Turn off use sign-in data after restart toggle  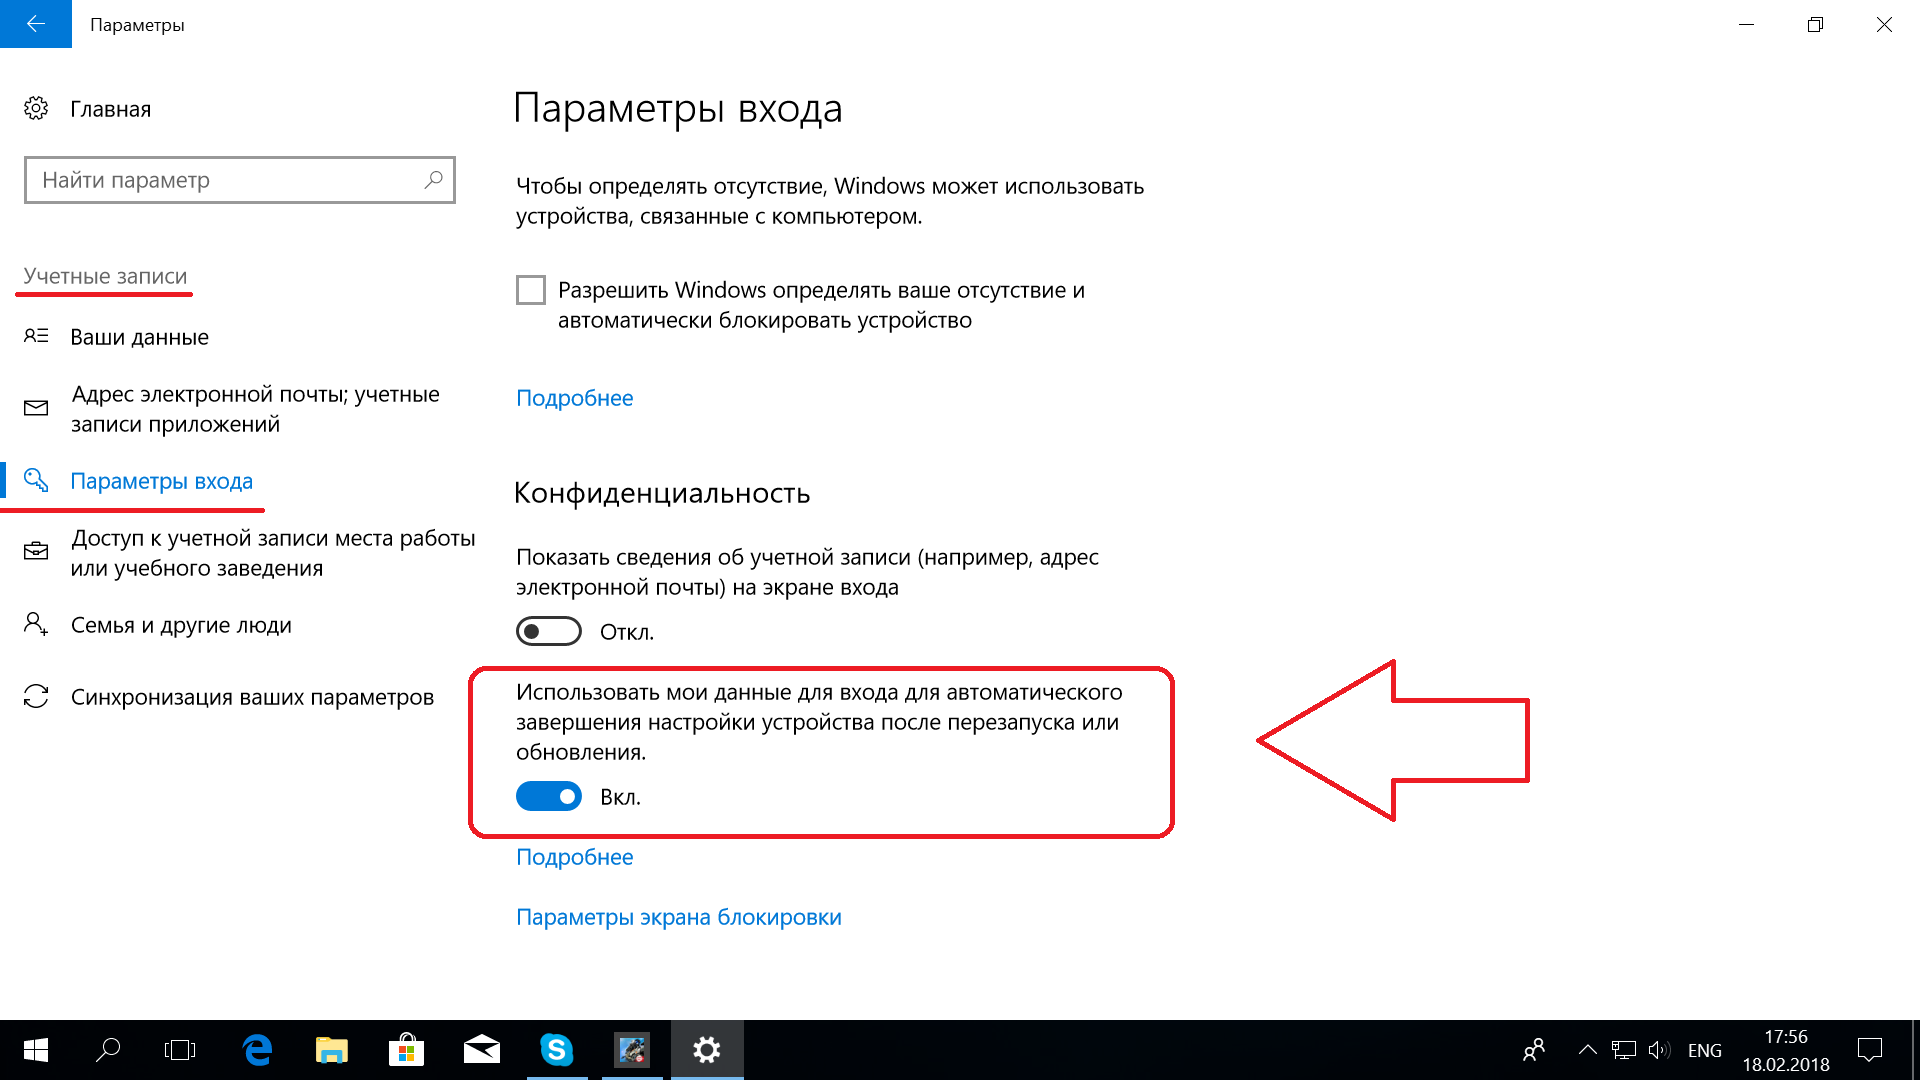tap(549, 797)
